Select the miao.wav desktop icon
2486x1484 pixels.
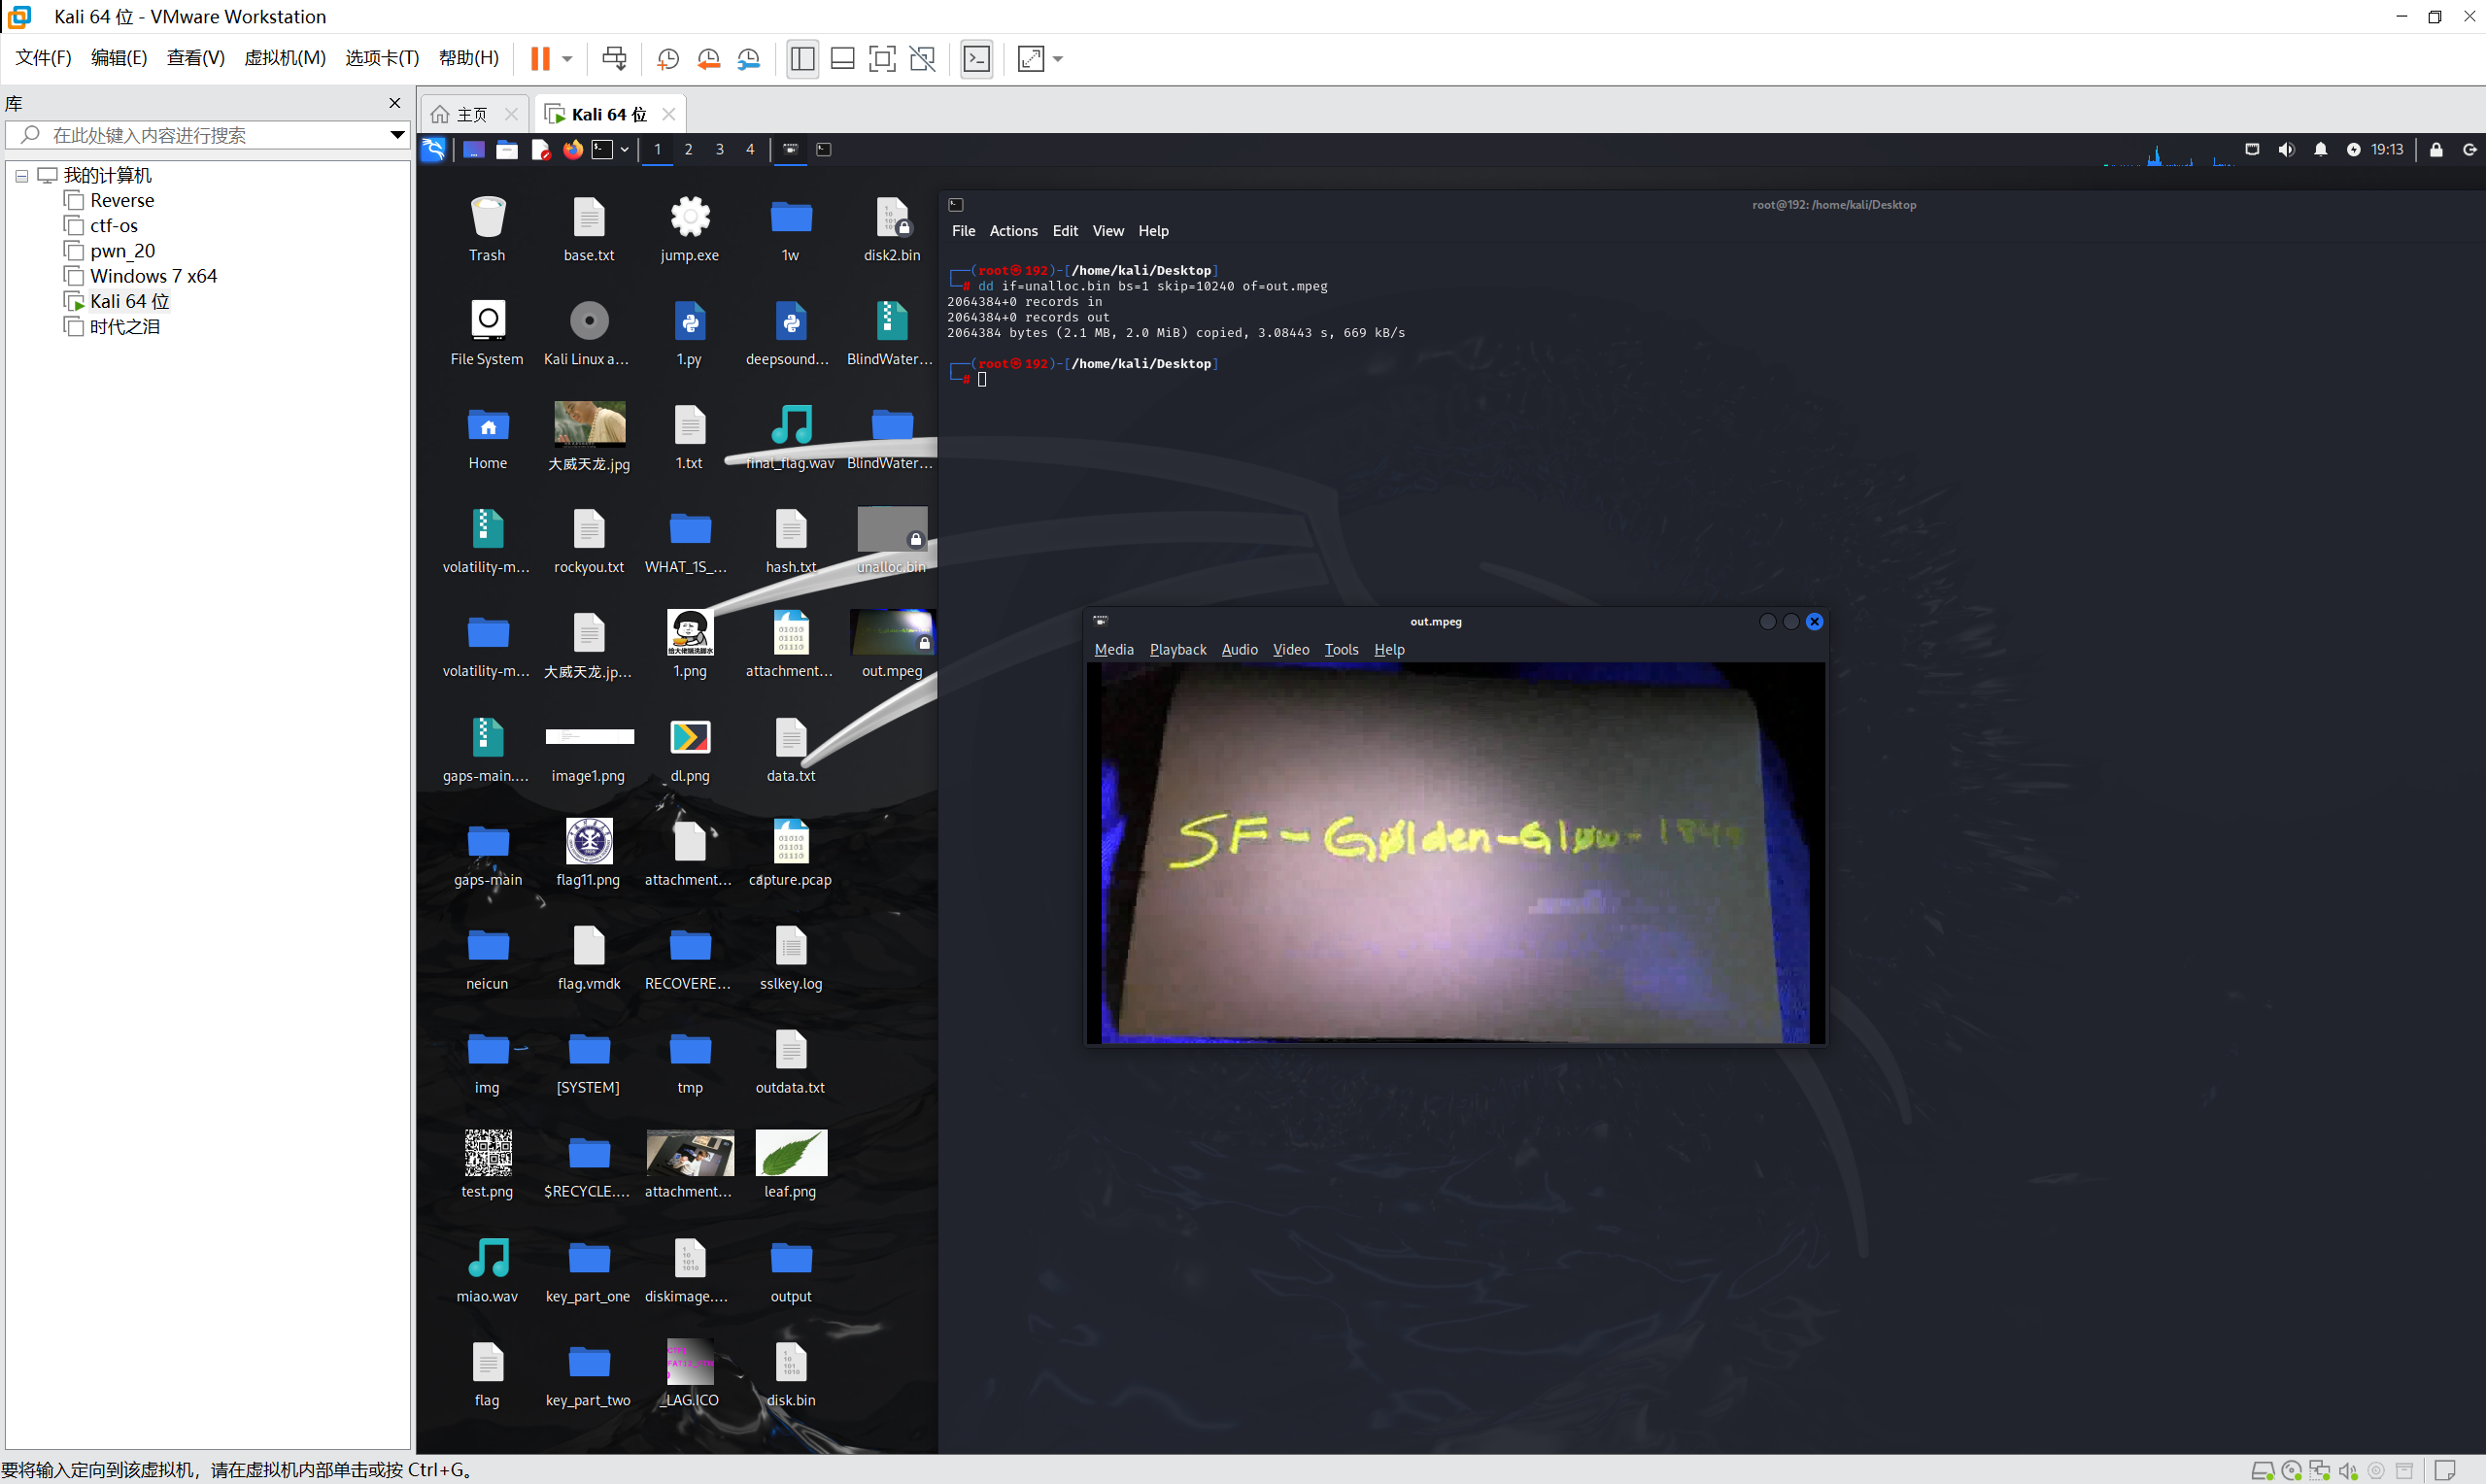point(487,1270)
